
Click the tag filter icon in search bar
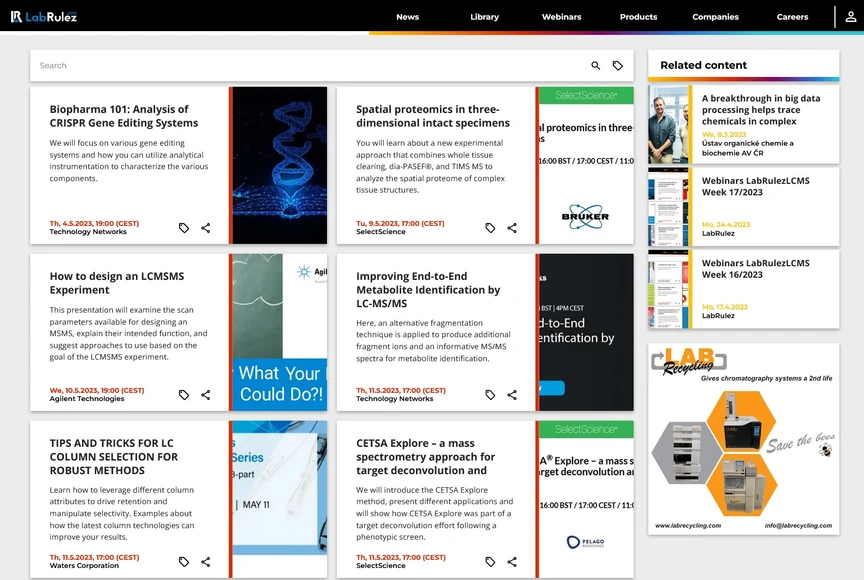coord(618,66)
